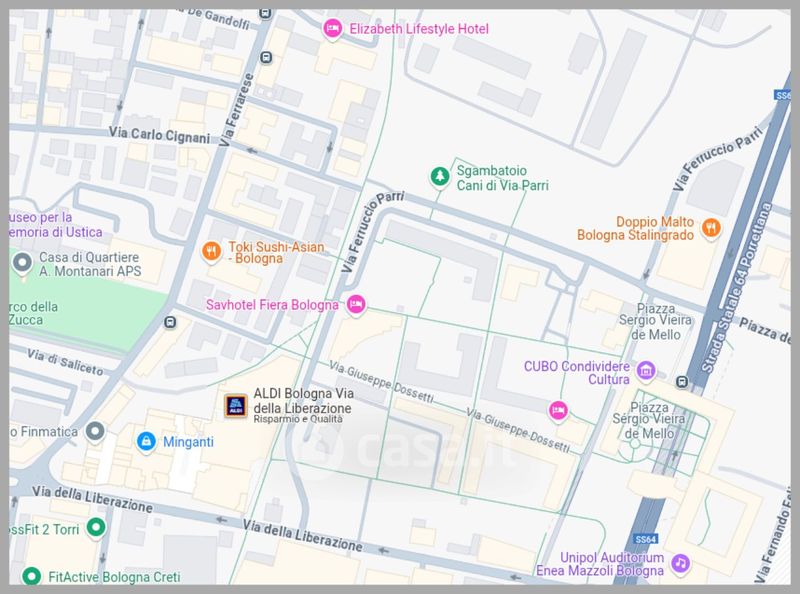Click the CrossFit 2 Torri gym marker
This screenshot has width=800, height=594.
[96, 527]
